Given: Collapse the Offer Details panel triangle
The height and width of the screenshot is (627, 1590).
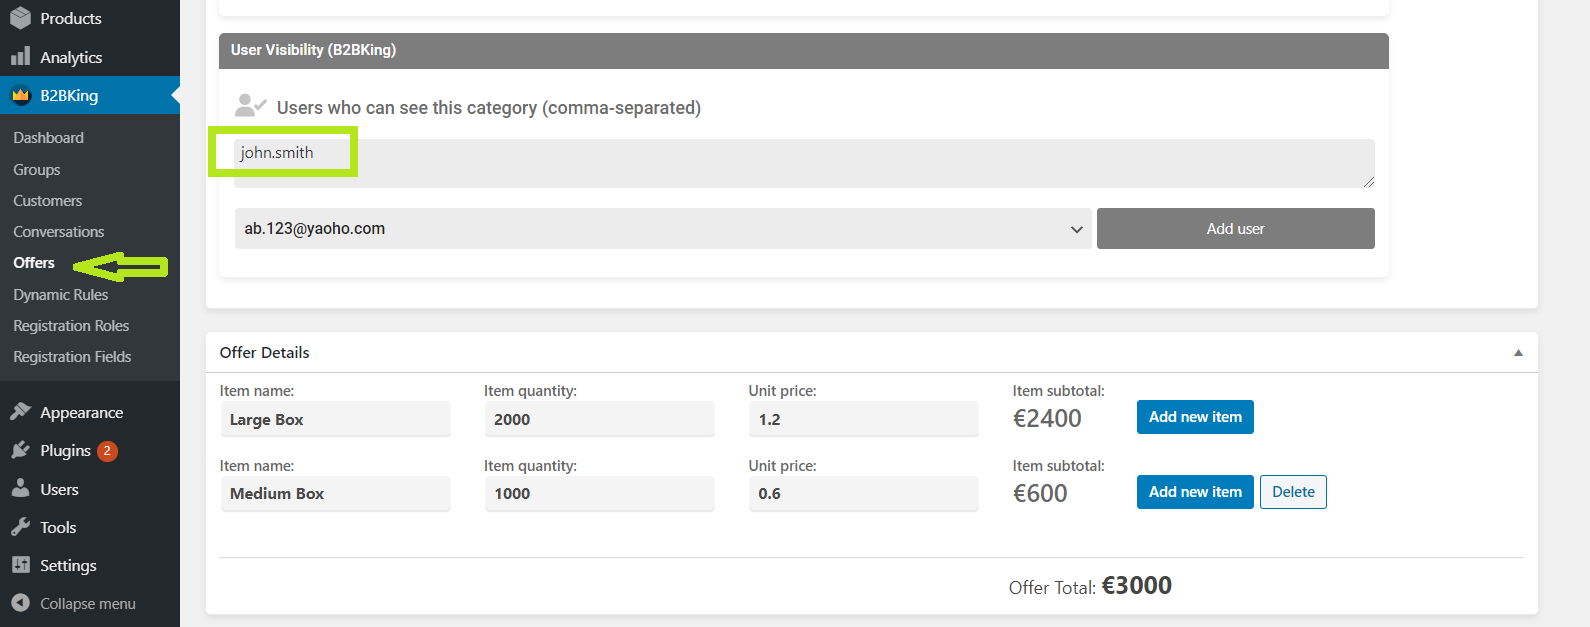Looking at the screenshot, I should tap(1518, 353).
